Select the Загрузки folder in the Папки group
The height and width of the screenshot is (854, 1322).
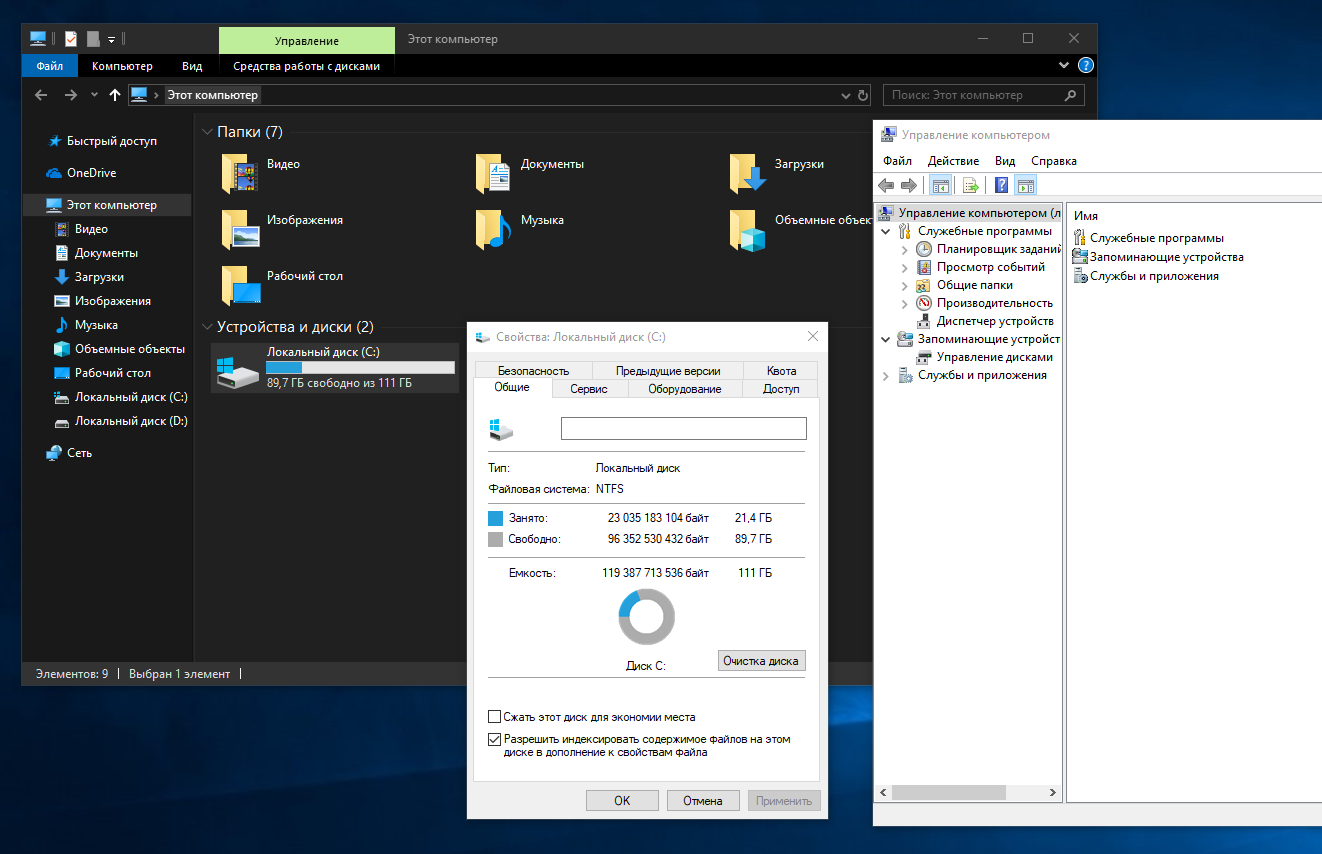(x=777, y=173)
